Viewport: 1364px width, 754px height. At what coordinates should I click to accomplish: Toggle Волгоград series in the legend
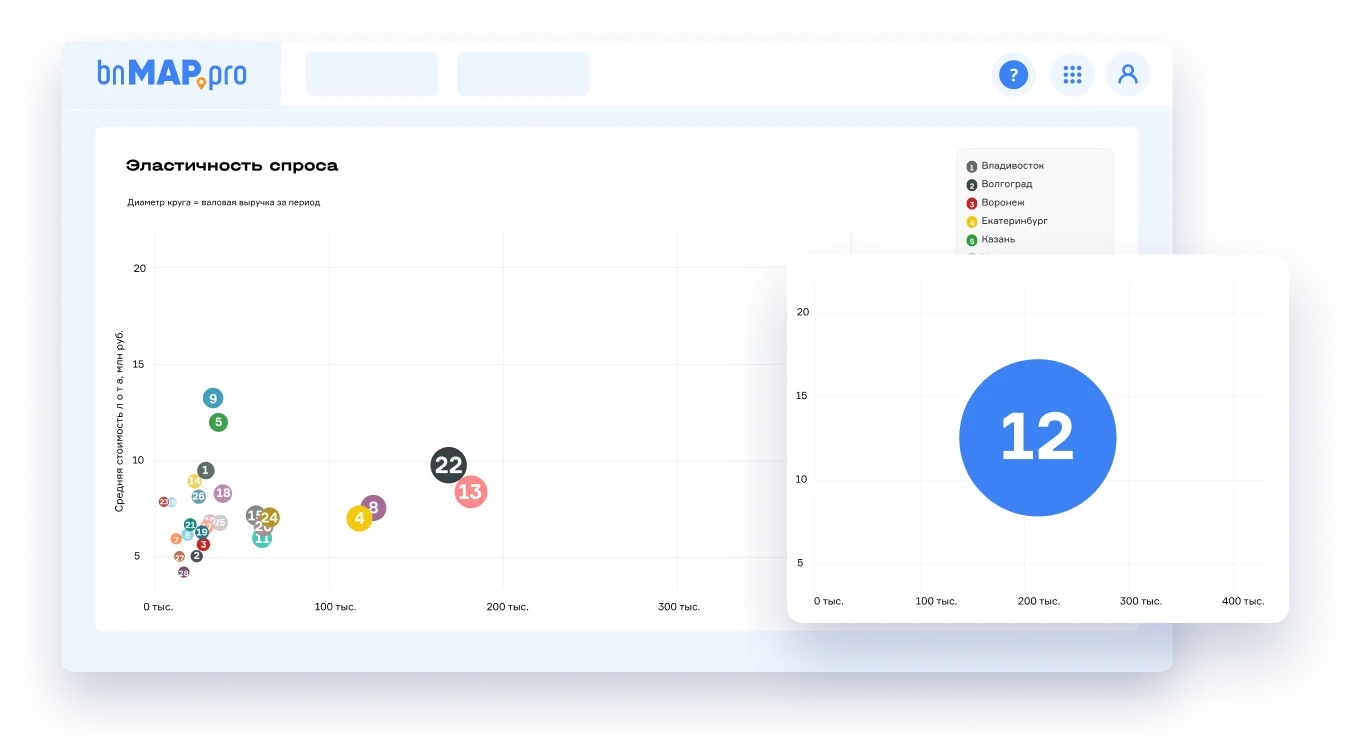click(x=1006, y=184)
